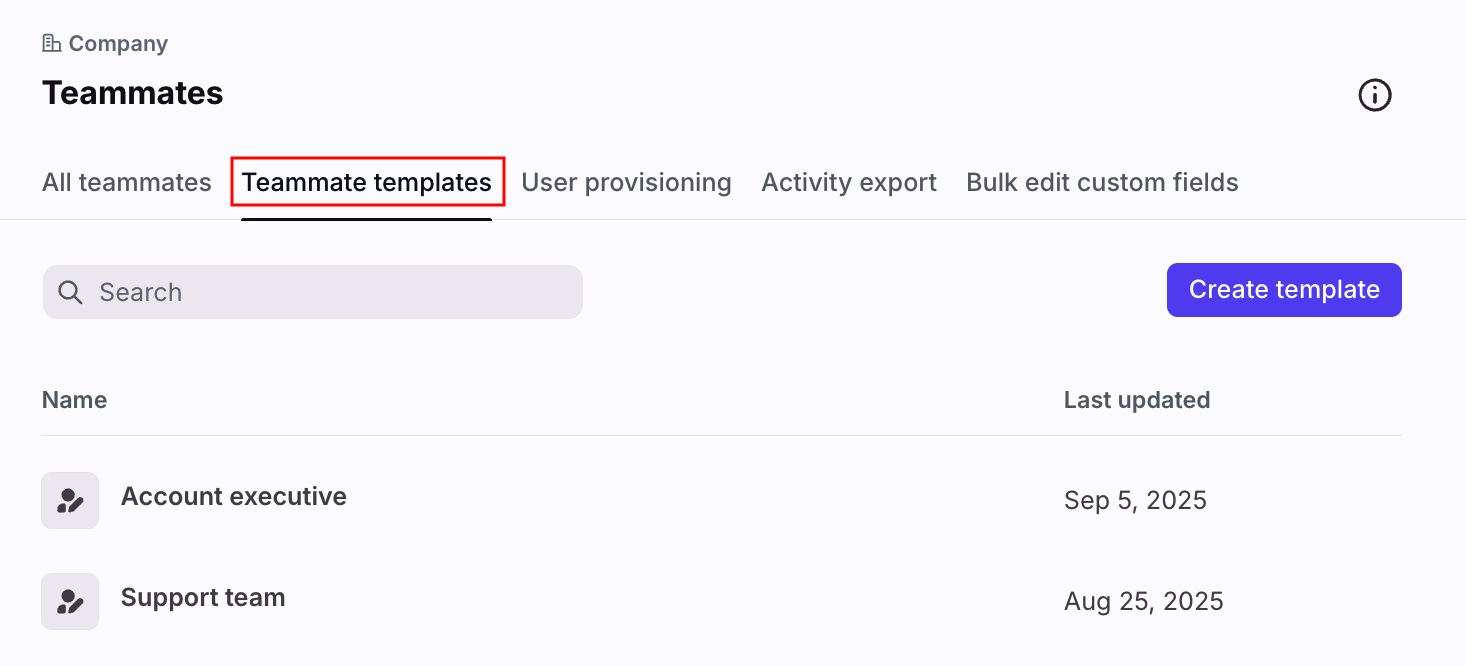1466x666 pixels.
Task: Open Bulk edit custom fields tab
Action: [x=1102, y=183]
